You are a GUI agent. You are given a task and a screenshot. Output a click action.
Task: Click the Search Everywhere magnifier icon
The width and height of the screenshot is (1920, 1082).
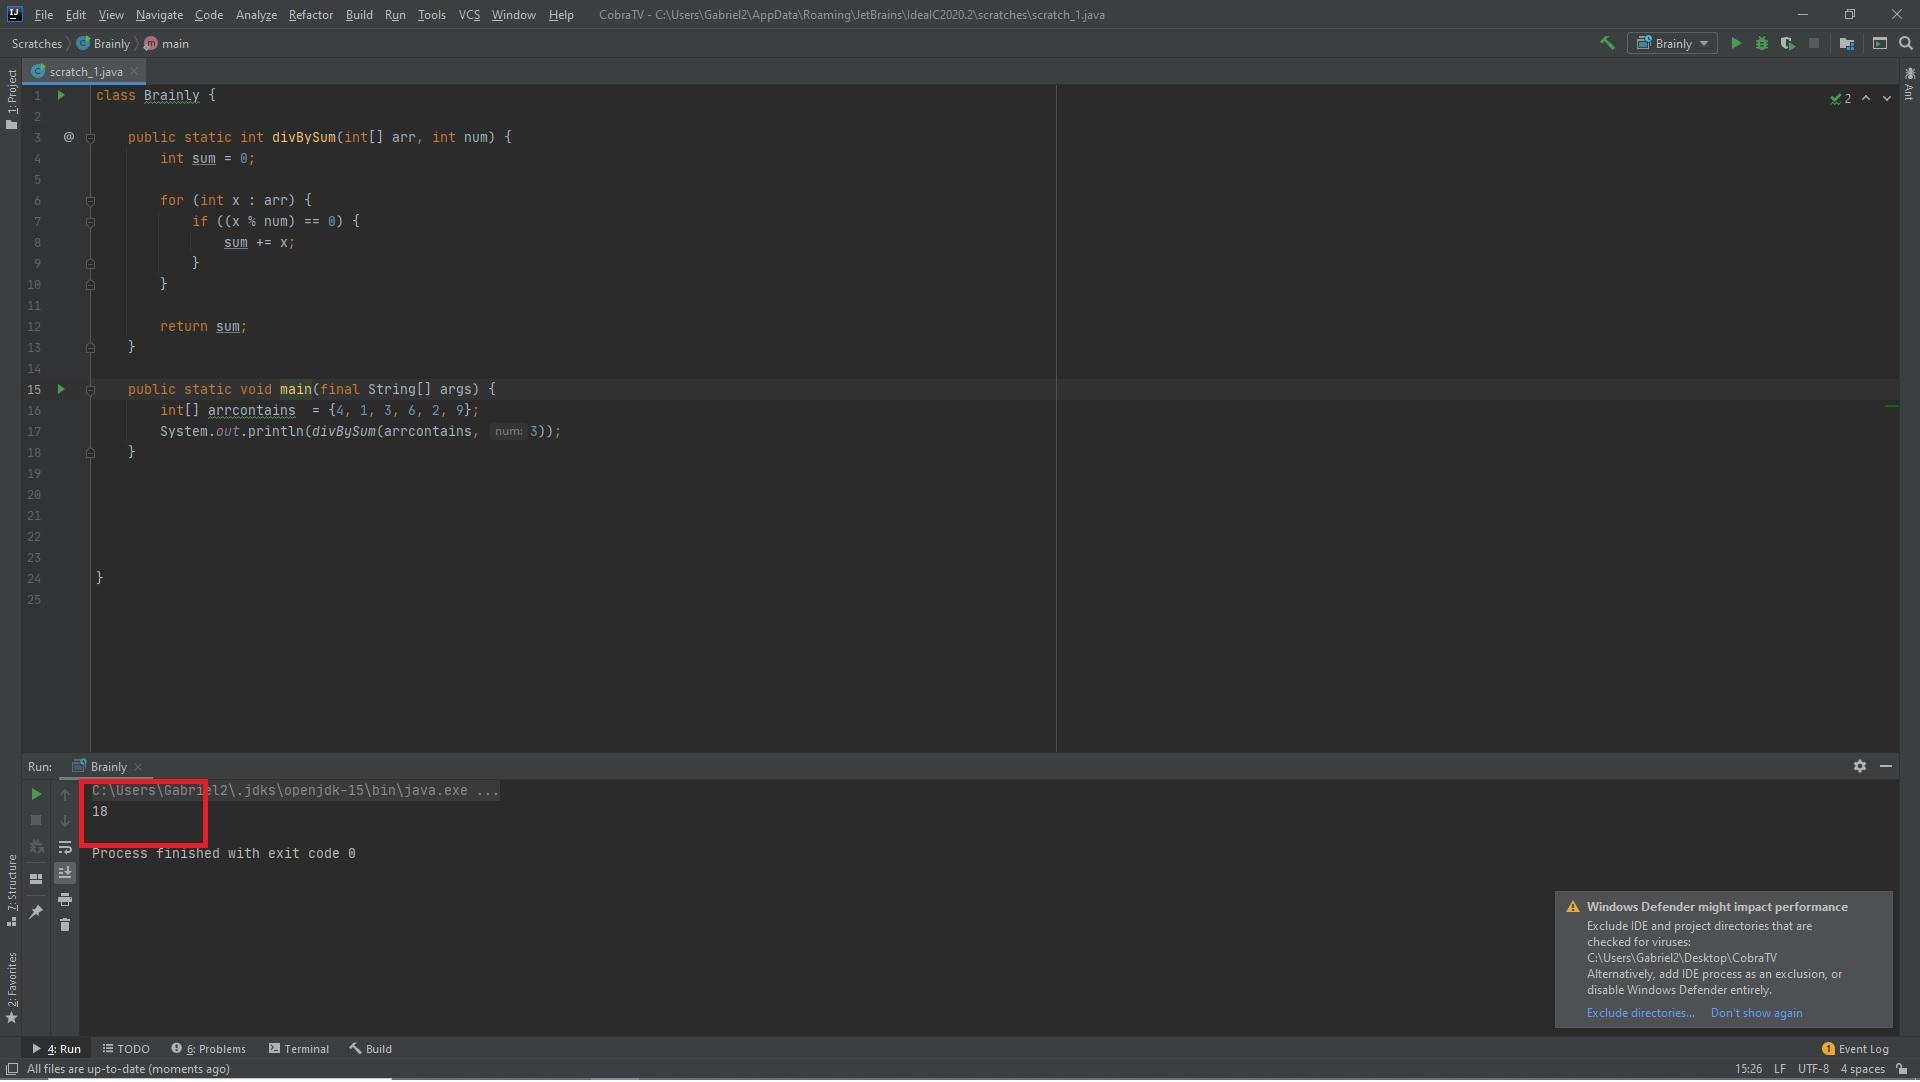click(x=1906, y=43)
